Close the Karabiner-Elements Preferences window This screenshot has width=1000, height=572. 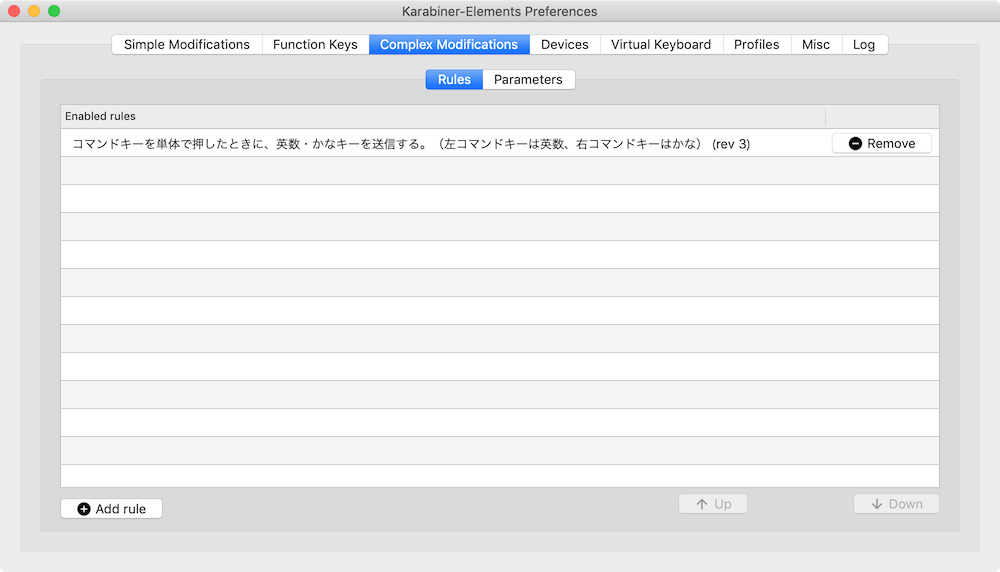pos(14,11)
